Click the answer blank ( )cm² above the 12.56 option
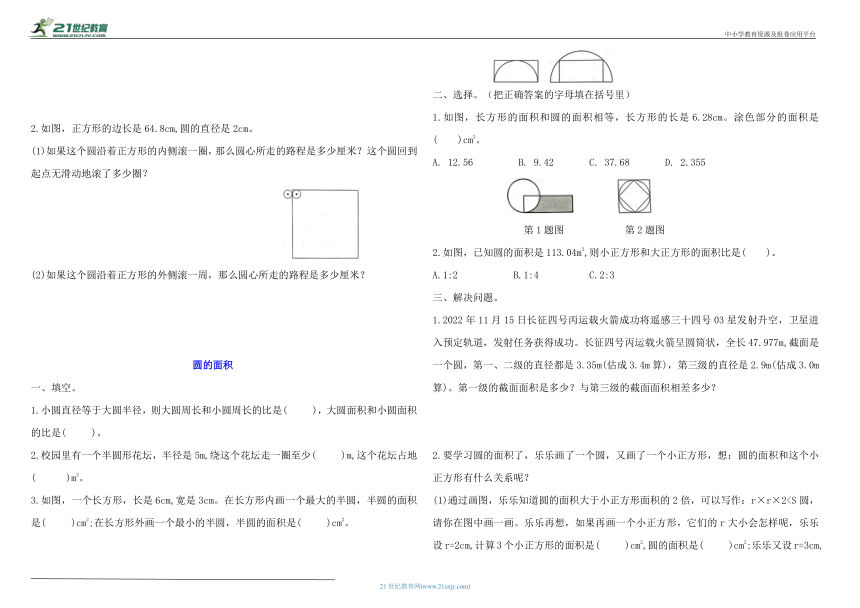This screenshot has width=860, height=608. pyautogui.click(x=456, y=140)
